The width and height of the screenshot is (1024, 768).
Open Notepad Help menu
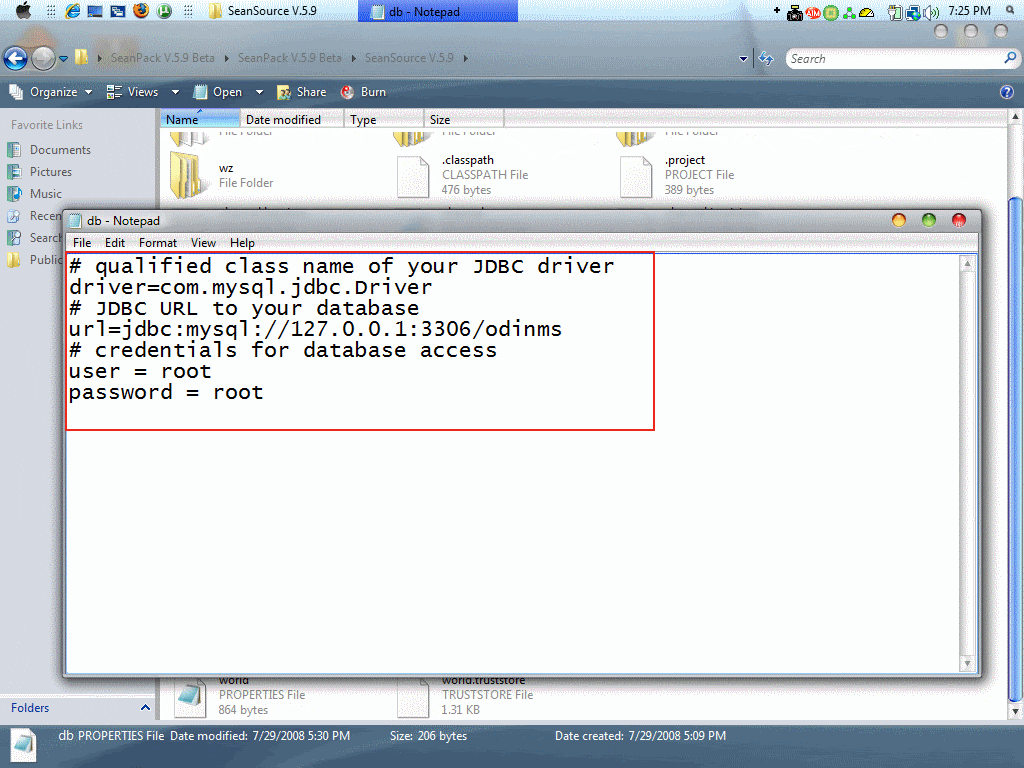coord(242,243)
